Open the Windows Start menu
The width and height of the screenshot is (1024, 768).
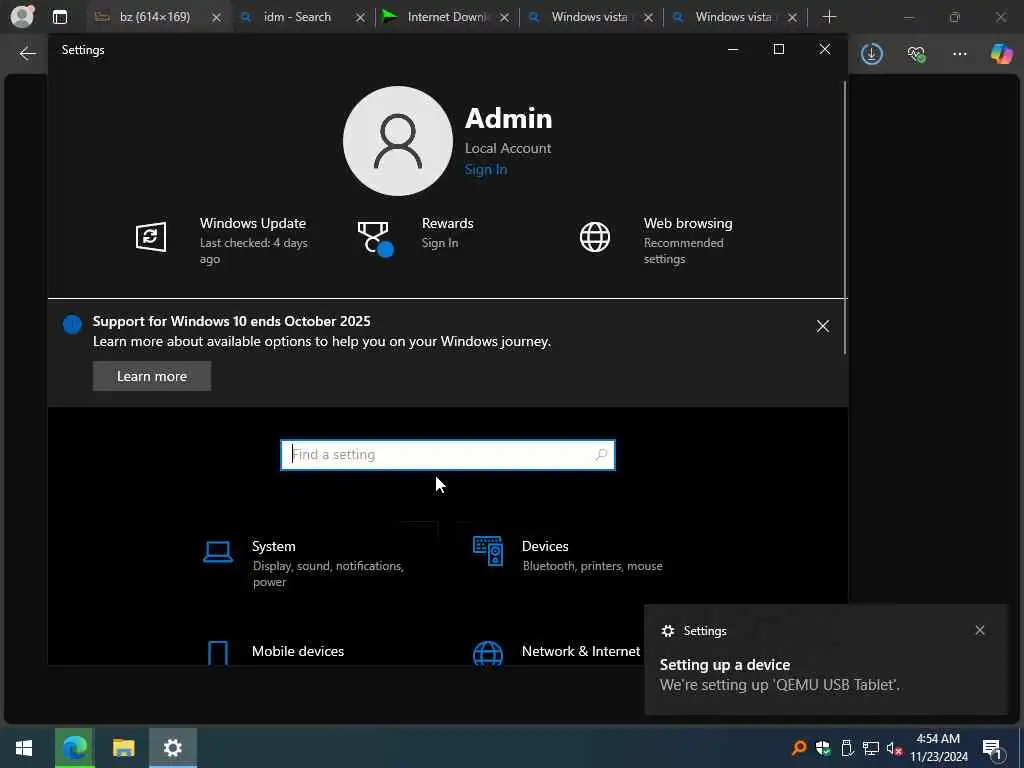point(24,748)
